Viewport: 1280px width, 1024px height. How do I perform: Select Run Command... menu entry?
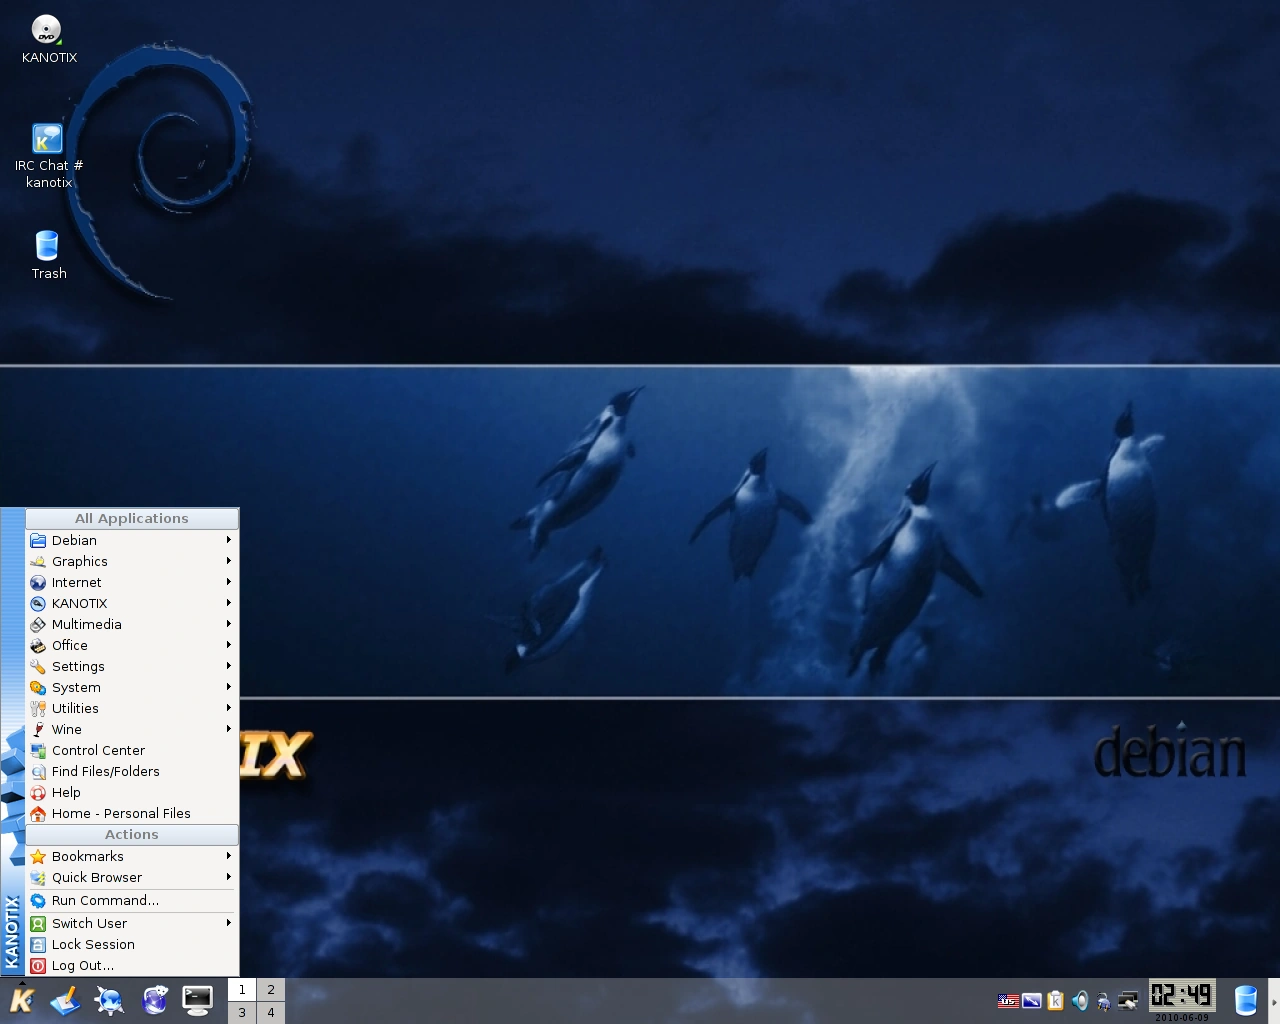point(105,900)
